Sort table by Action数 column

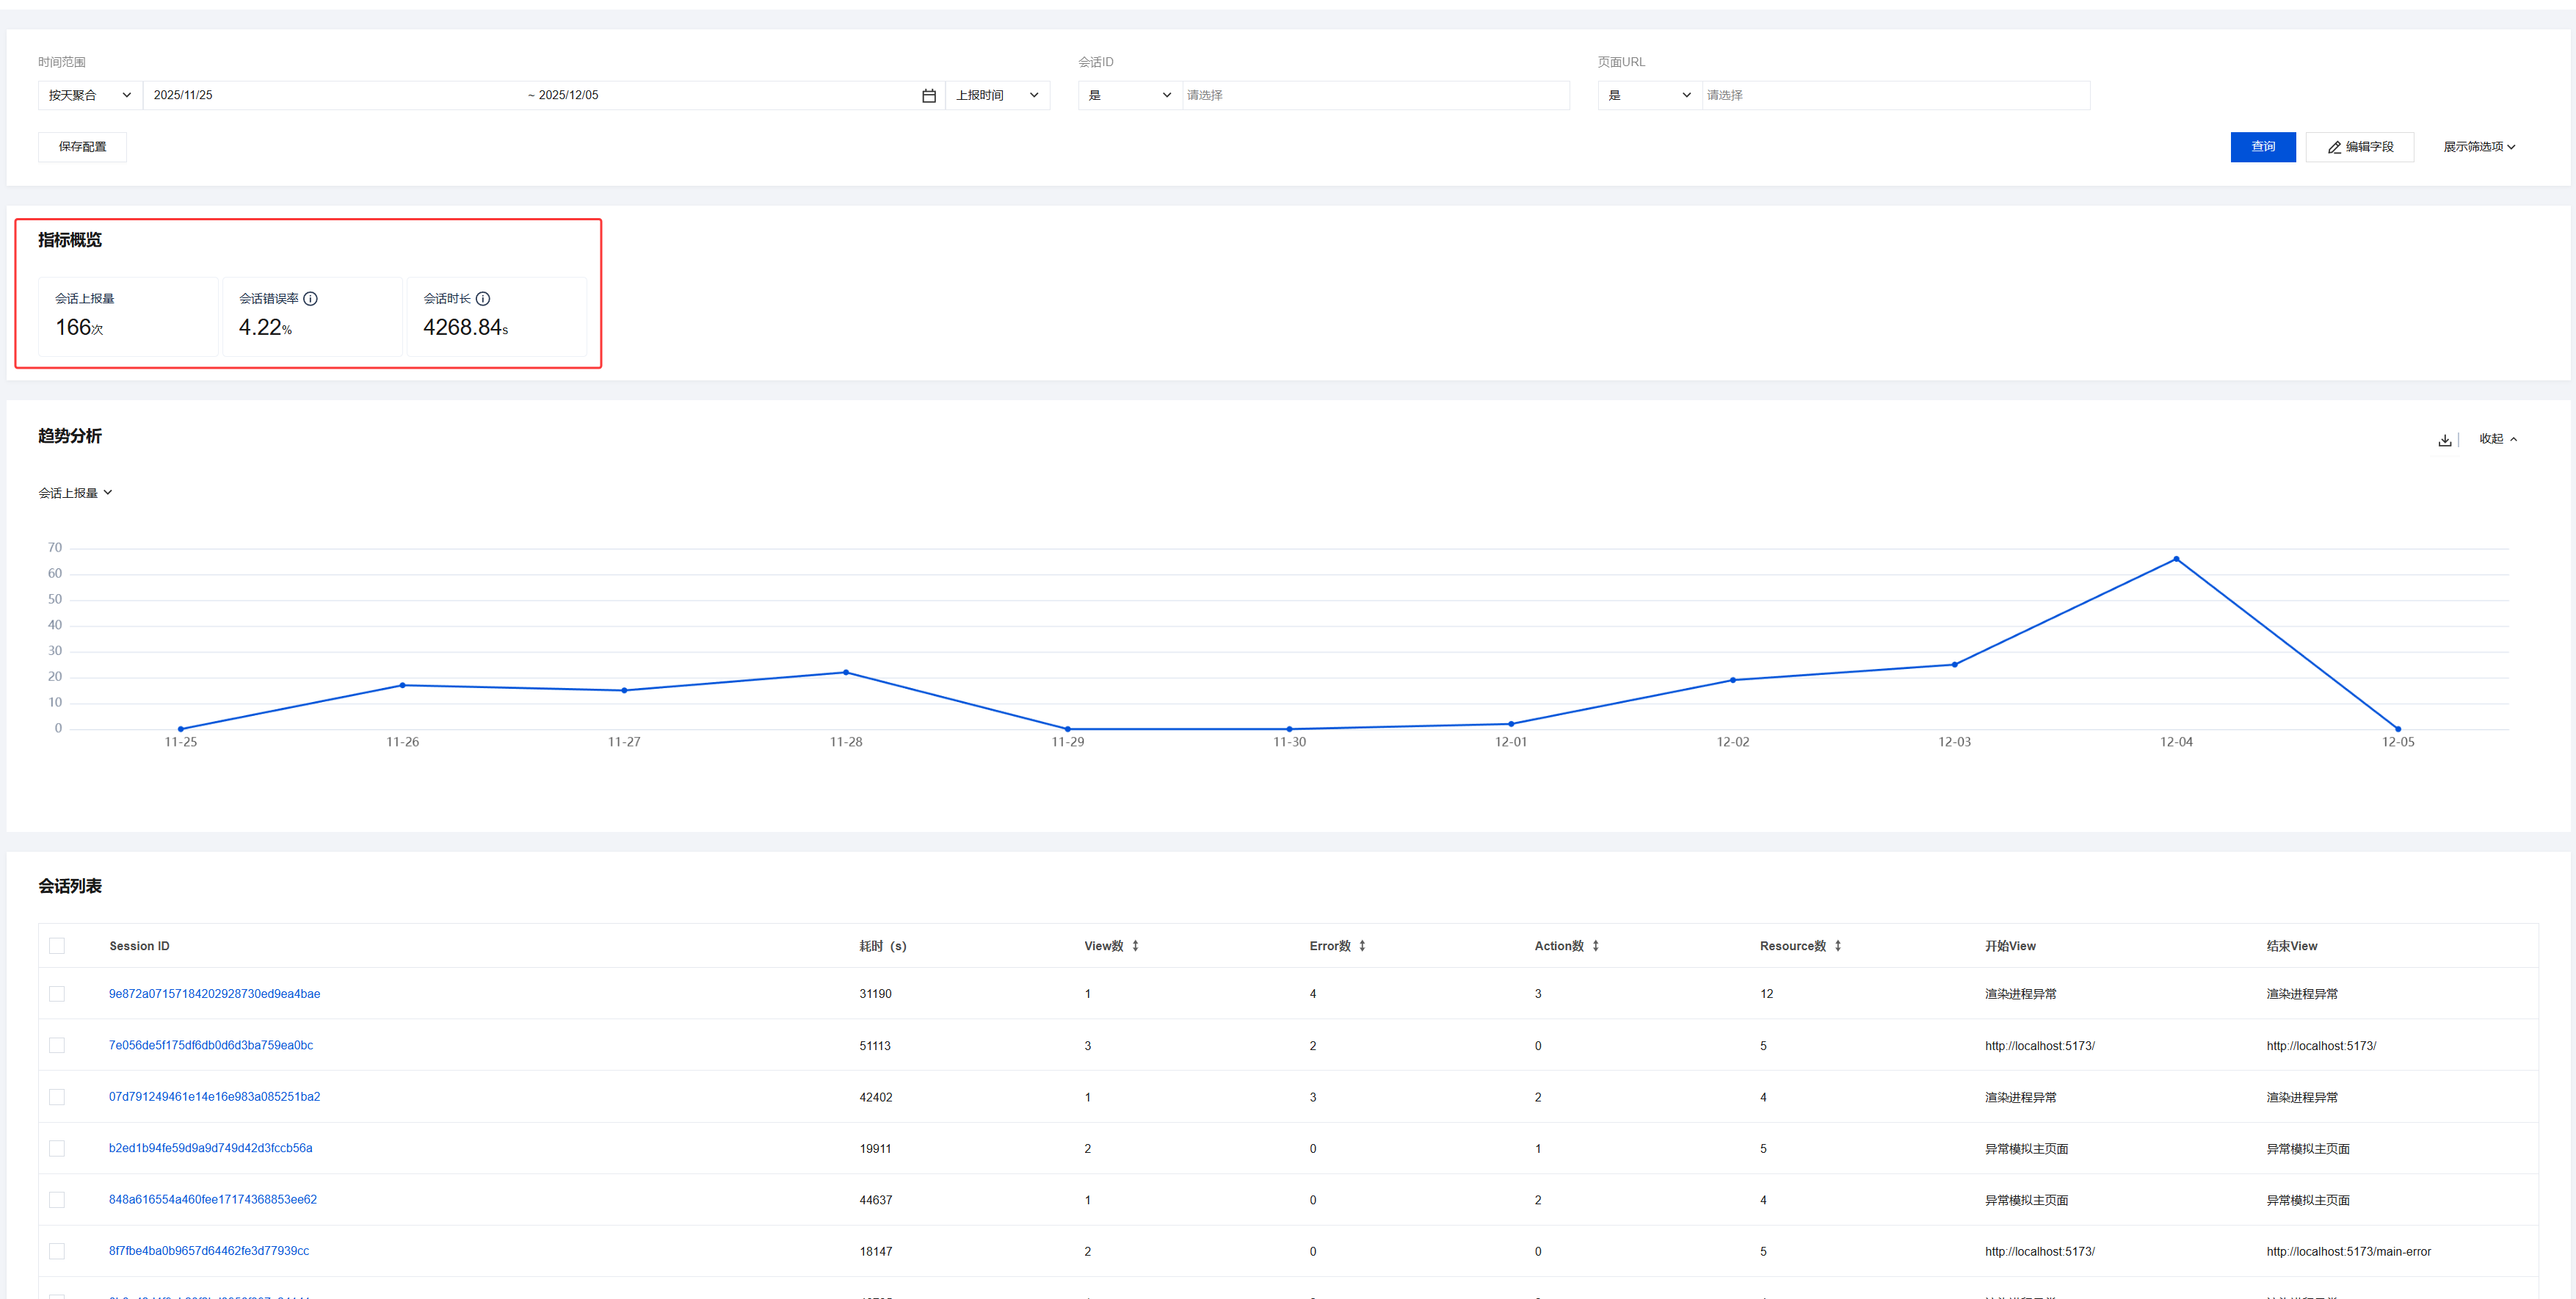pos(1596,946)
